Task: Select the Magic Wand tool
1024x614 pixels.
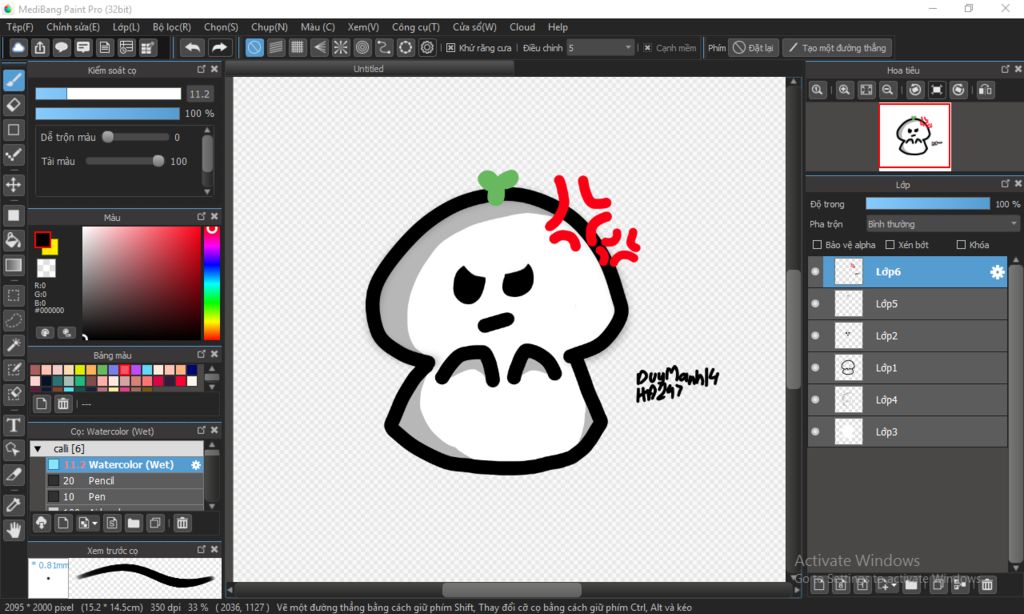Action: coord(14,346)
